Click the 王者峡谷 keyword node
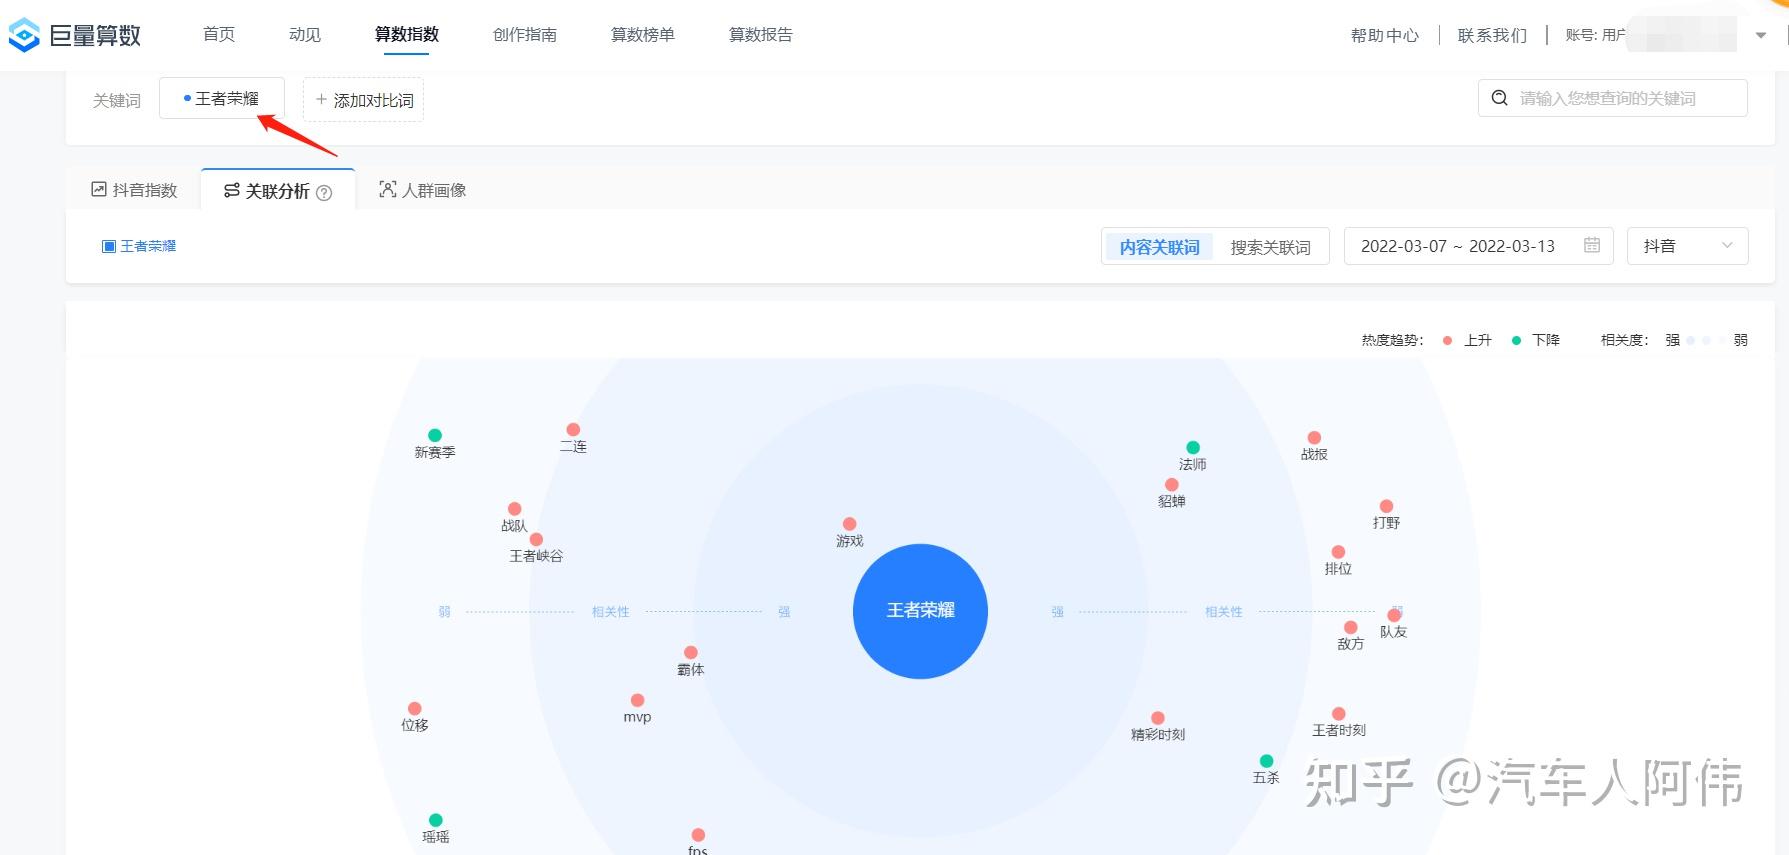 [536, 539]
